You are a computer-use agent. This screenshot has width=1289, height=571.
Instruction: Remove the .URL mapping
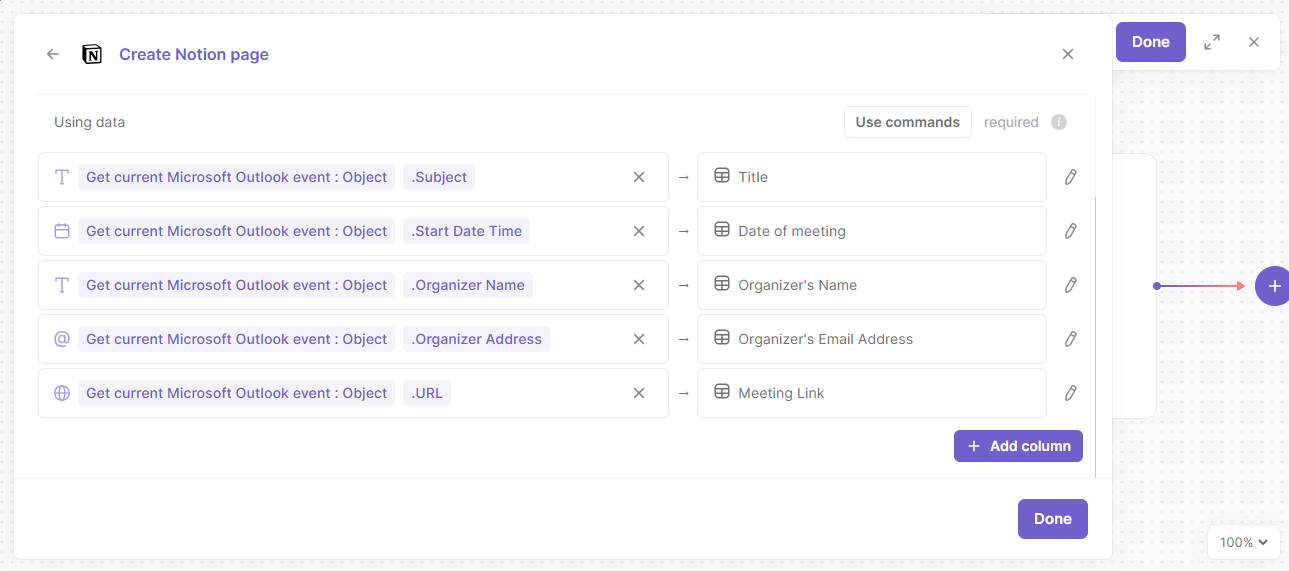click(x=639, y=393)
